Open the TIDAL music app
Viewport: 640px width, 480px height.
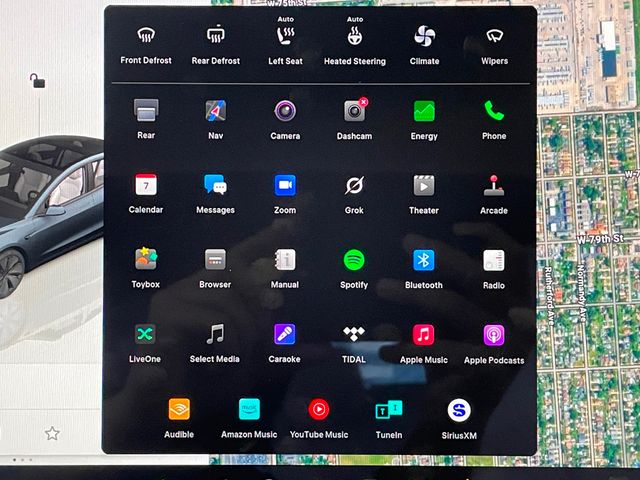tap(354, 335)
